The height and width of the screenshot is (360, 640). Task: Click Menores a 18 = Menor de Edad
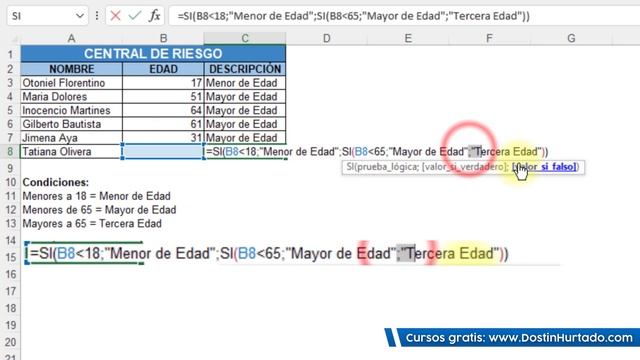pyautogui.click(x=96, y=196)
